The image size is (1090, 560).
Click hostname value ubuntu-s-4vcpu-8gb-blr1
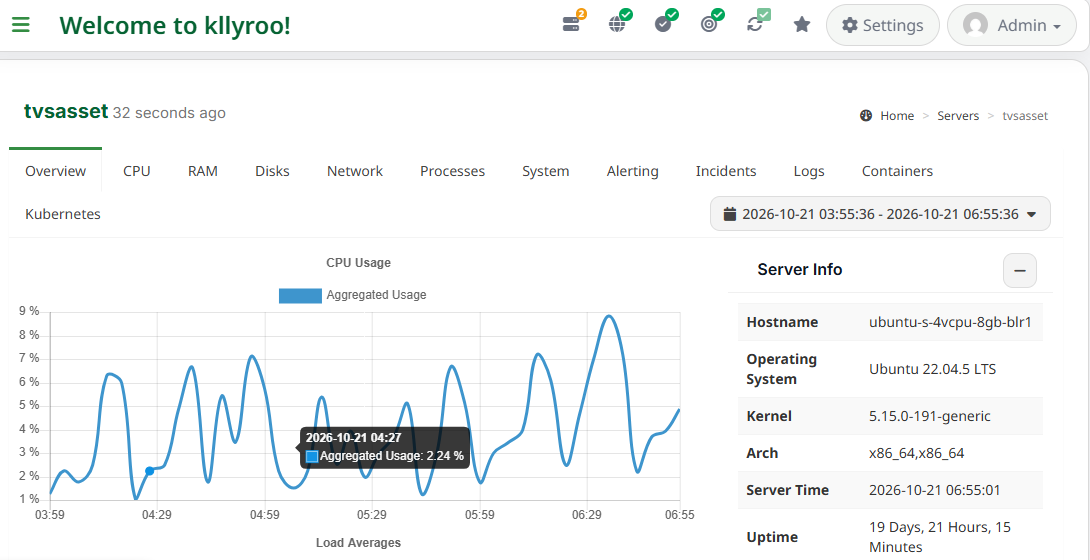coord(950,322)
